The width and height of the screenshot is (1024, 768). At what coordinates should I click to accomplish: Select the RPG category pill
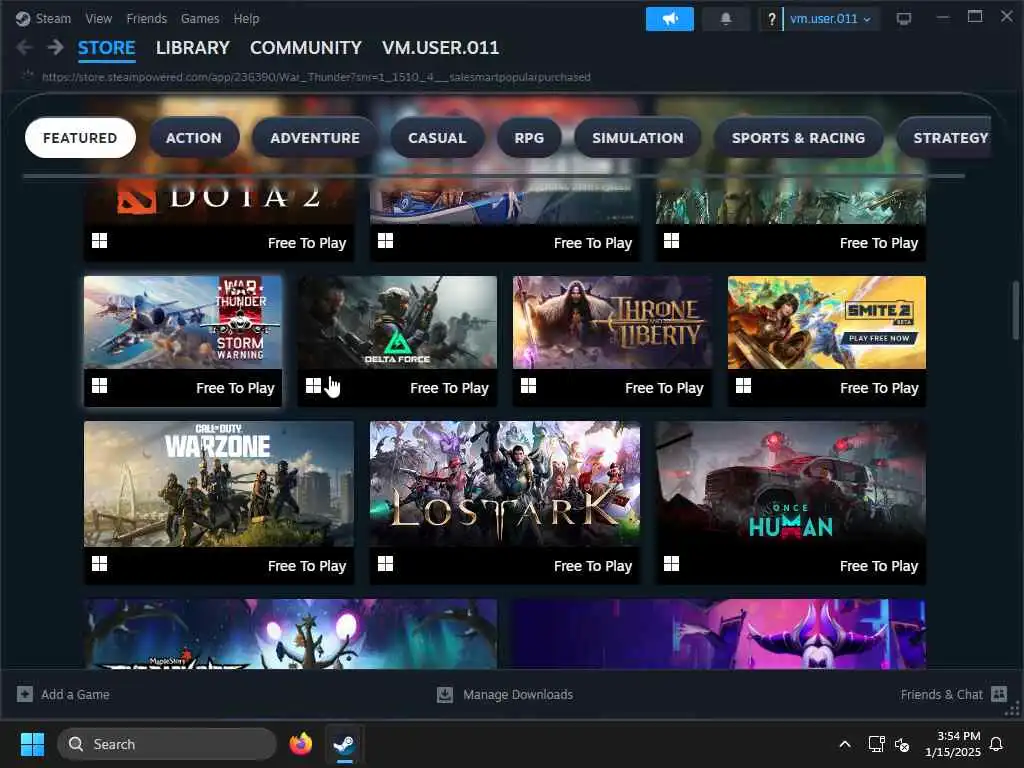529,138
